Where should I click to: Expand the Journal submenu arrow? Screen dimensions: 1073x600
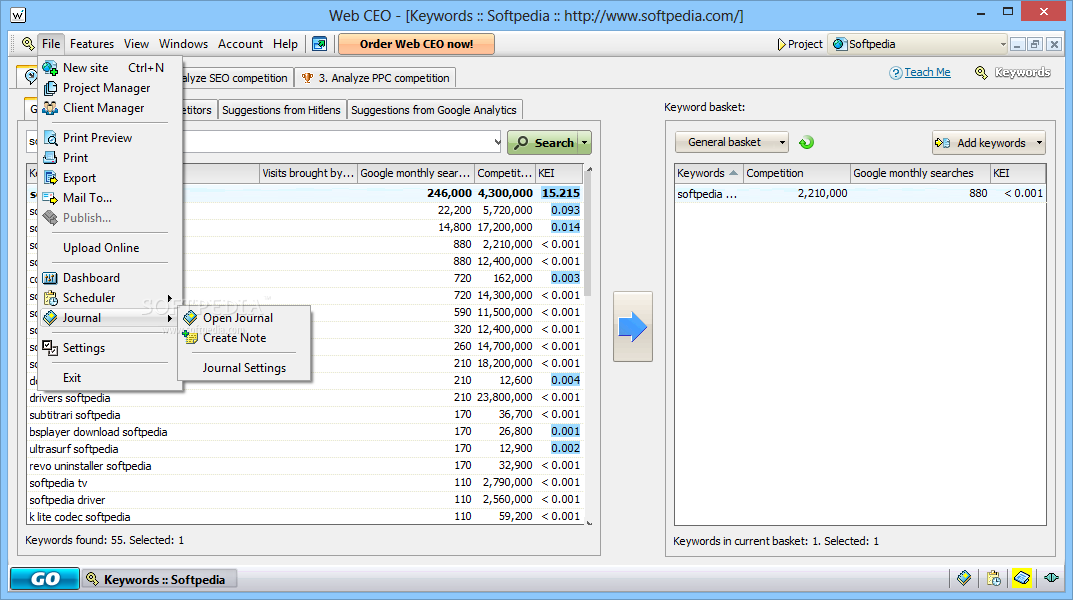[x=170, y=318]
